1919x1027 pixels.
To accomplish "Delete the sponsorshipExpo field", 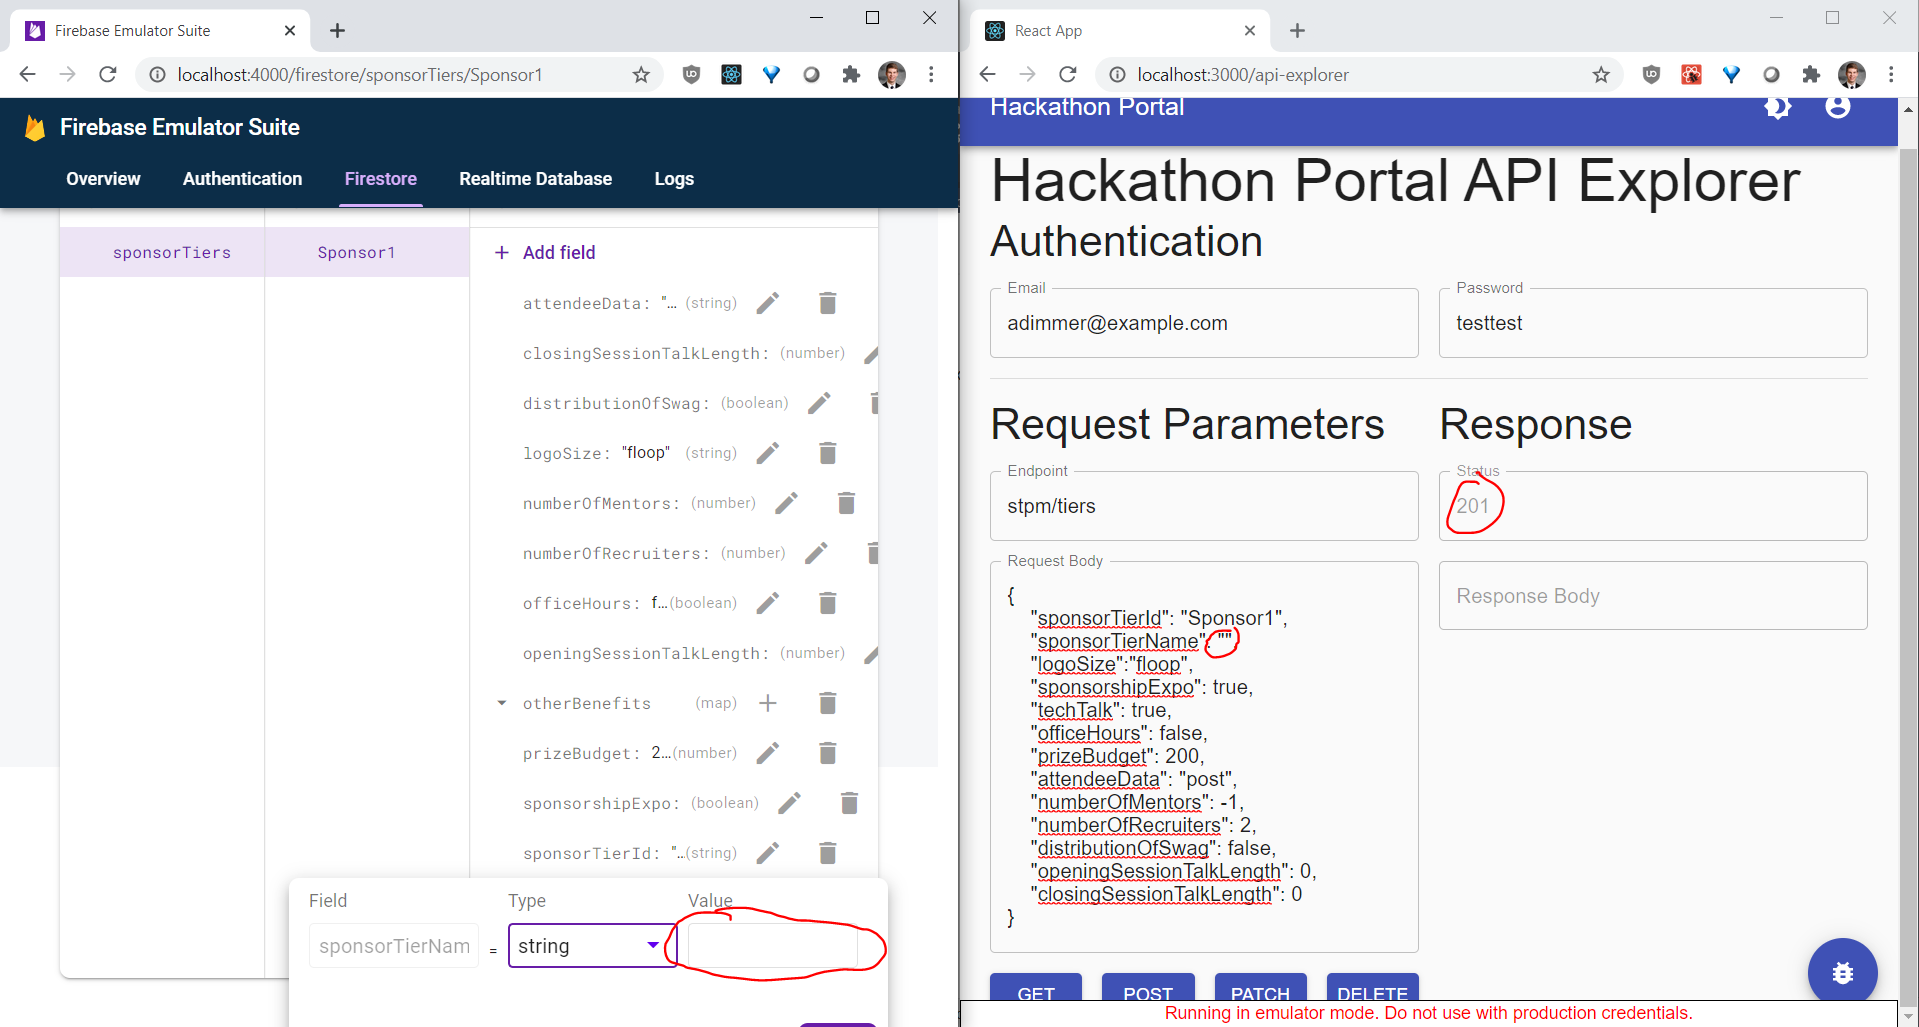I will 850,803.
